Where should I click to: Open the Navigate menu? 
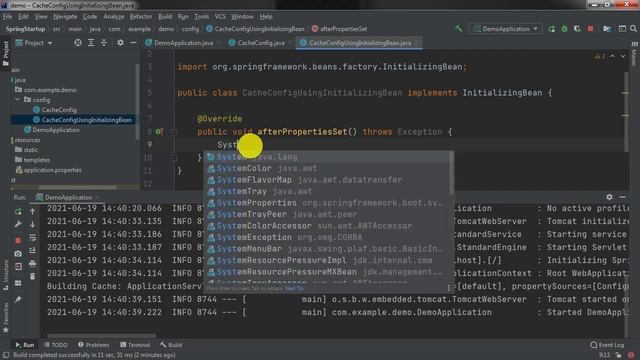(65, 17)
